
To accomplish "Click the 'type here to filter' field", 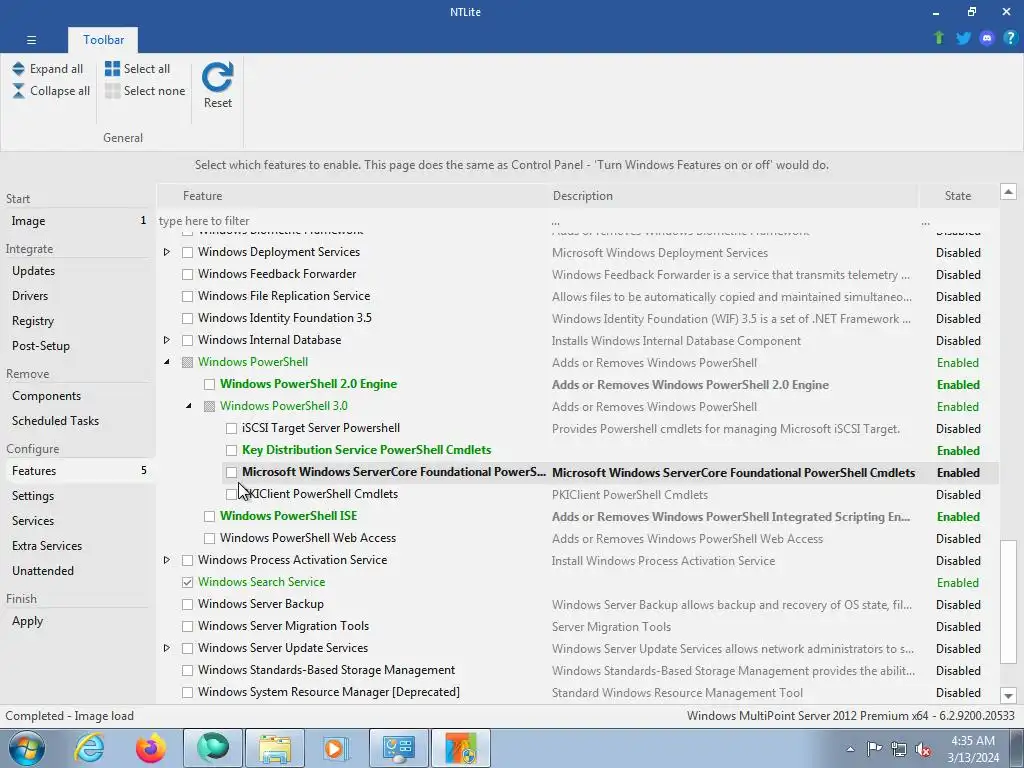I will tap(353, 221).
